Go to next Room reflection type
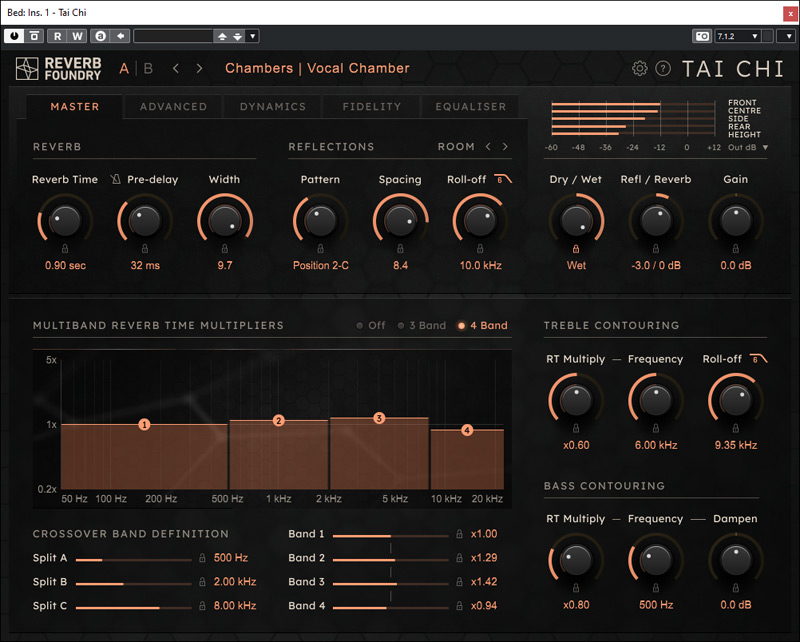Viewport: 800px width, 642px height. tap(505, 147)
